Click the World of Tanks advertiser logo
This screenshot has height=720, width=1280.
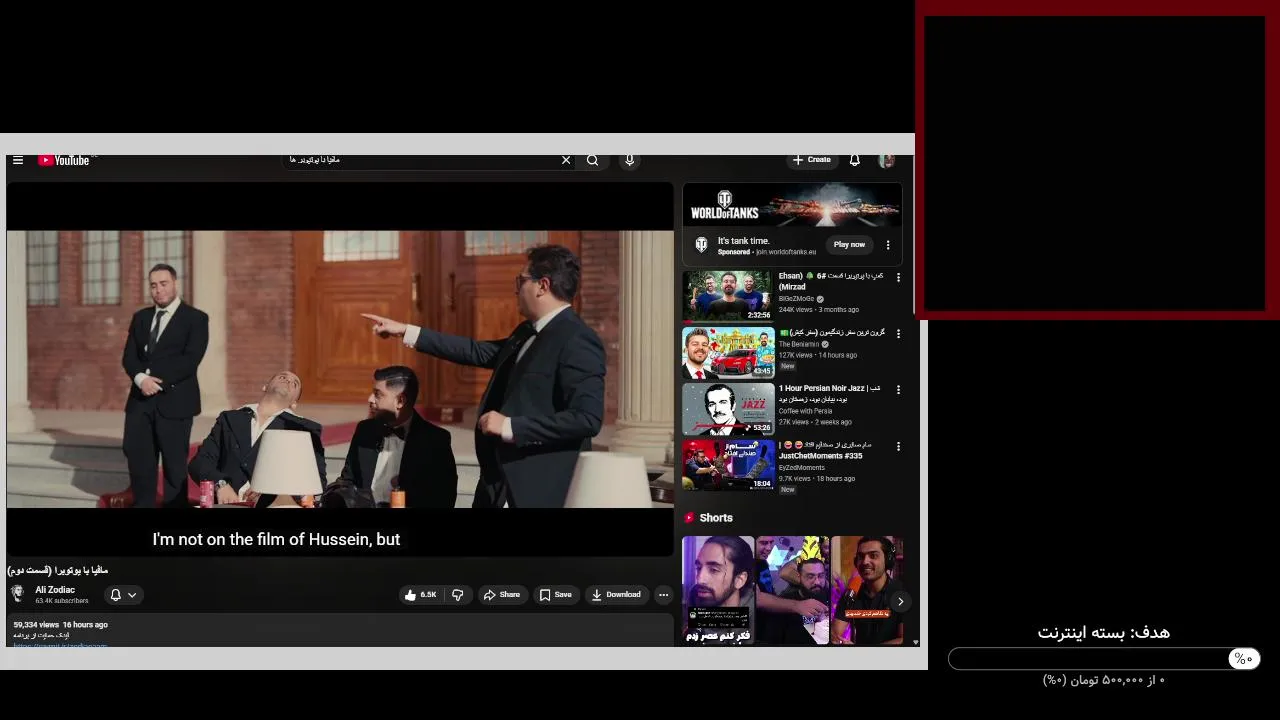pyautogui.click(x=701, y=245)
